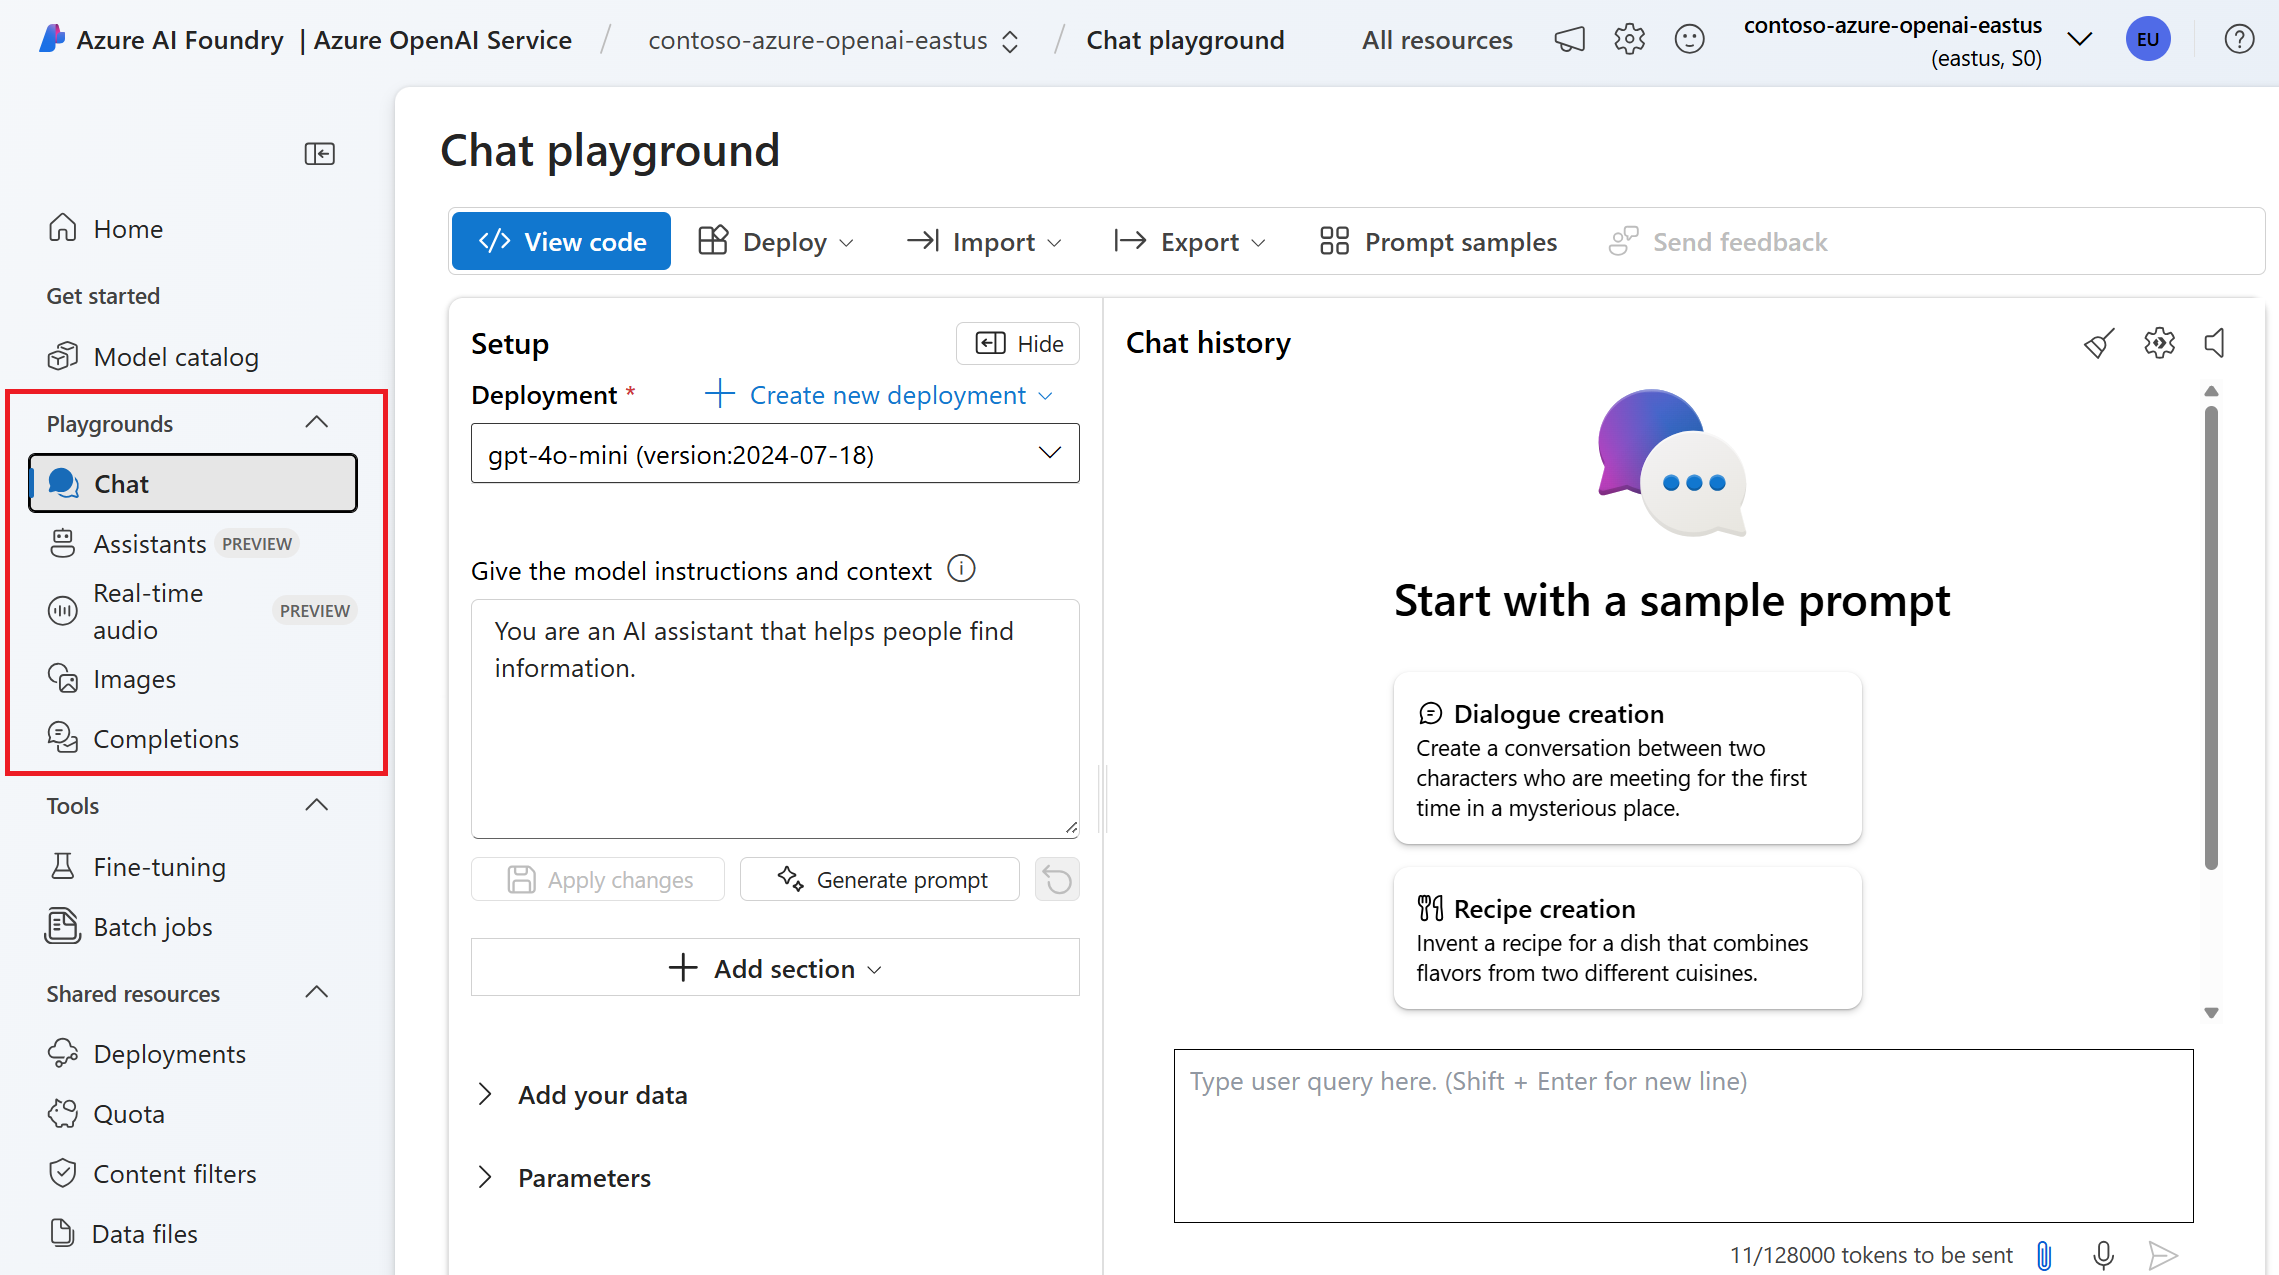
Task: Click the View code button
Action: pyautogui.click(x=561, y=242)
